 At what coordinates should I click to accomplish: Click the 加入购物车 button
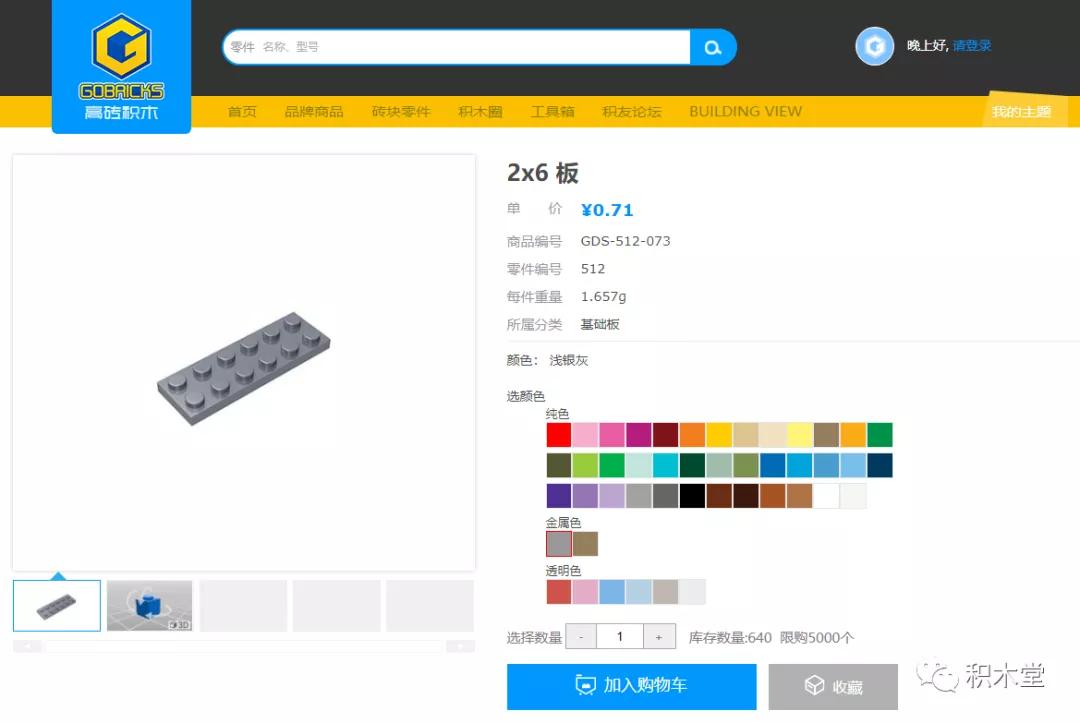click(x=630, y=686)
